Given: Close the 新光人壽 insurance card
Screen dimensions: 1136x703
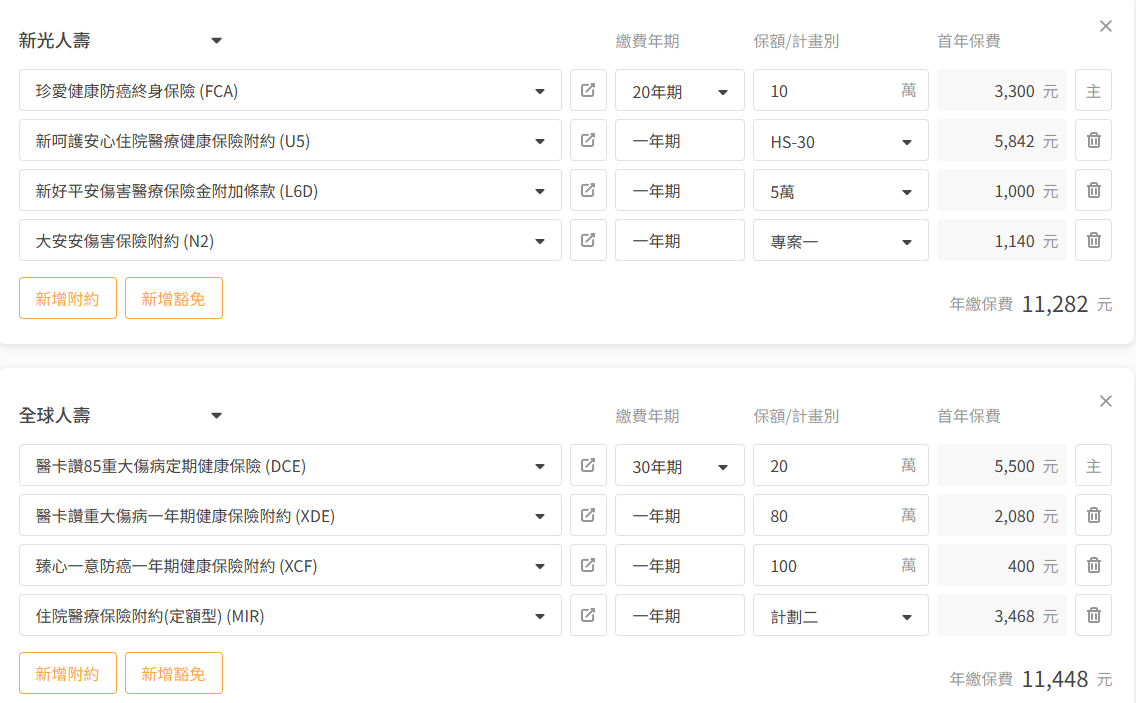Looking at the screenshot, I should click(x=1105, y=27).
